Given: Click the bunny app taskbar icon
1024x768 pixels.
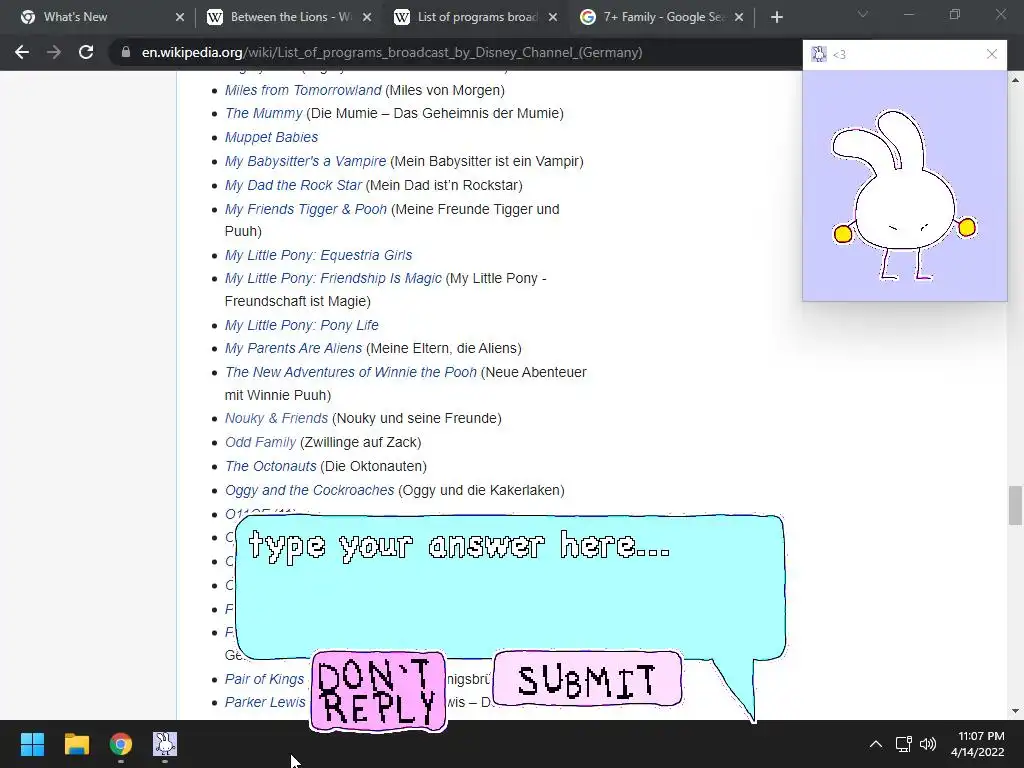Looking at the screenshot, I should click(165, 744).
